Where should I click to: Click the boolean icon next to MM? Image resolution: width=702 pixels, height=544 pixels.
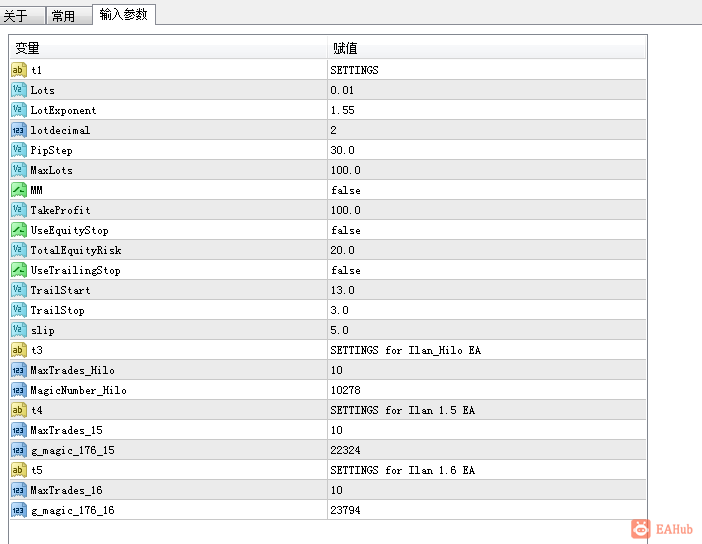coord(18,190)
